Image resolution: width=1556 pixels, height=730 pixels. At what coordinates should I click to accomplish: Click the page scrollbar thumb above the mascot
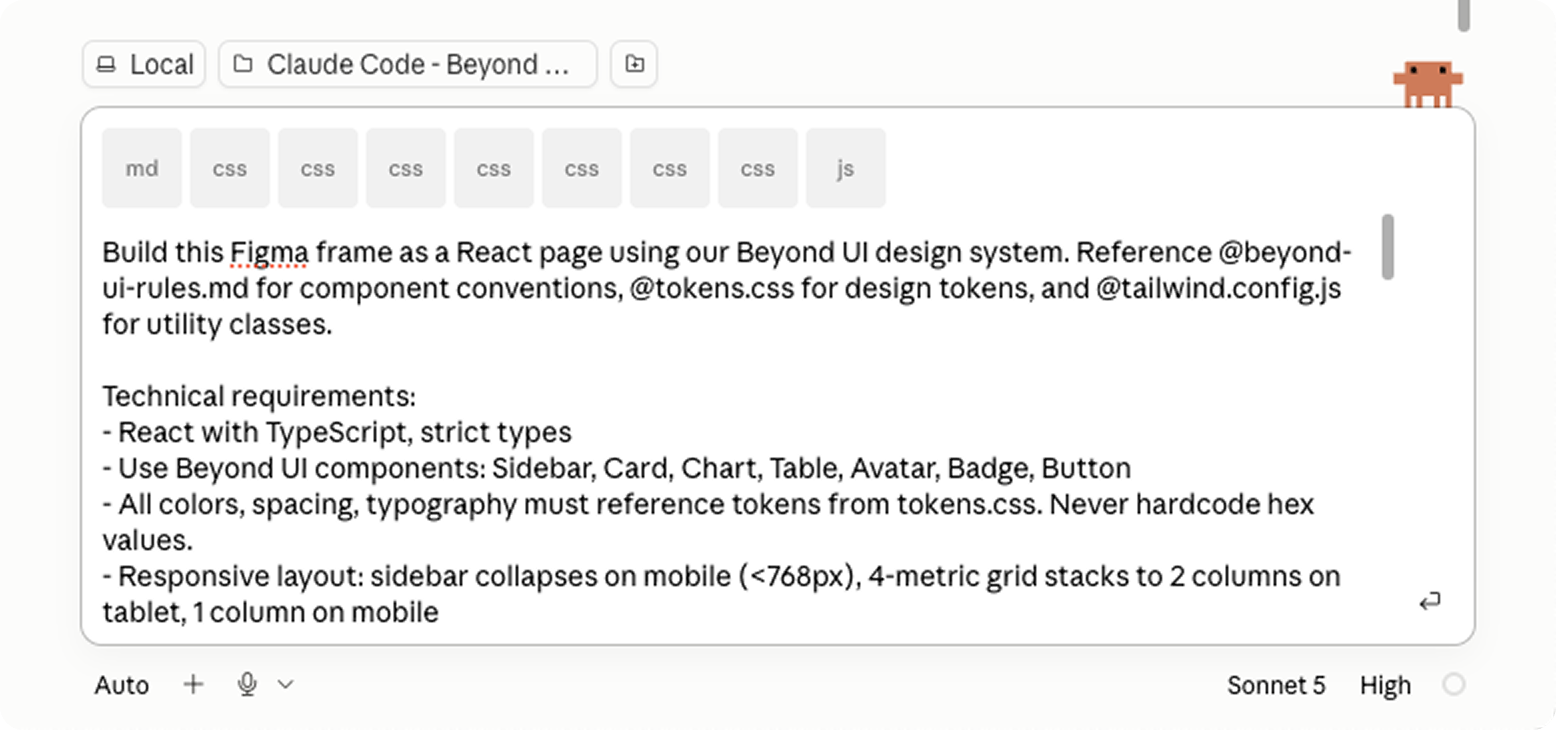click(x=1464, y=15)
